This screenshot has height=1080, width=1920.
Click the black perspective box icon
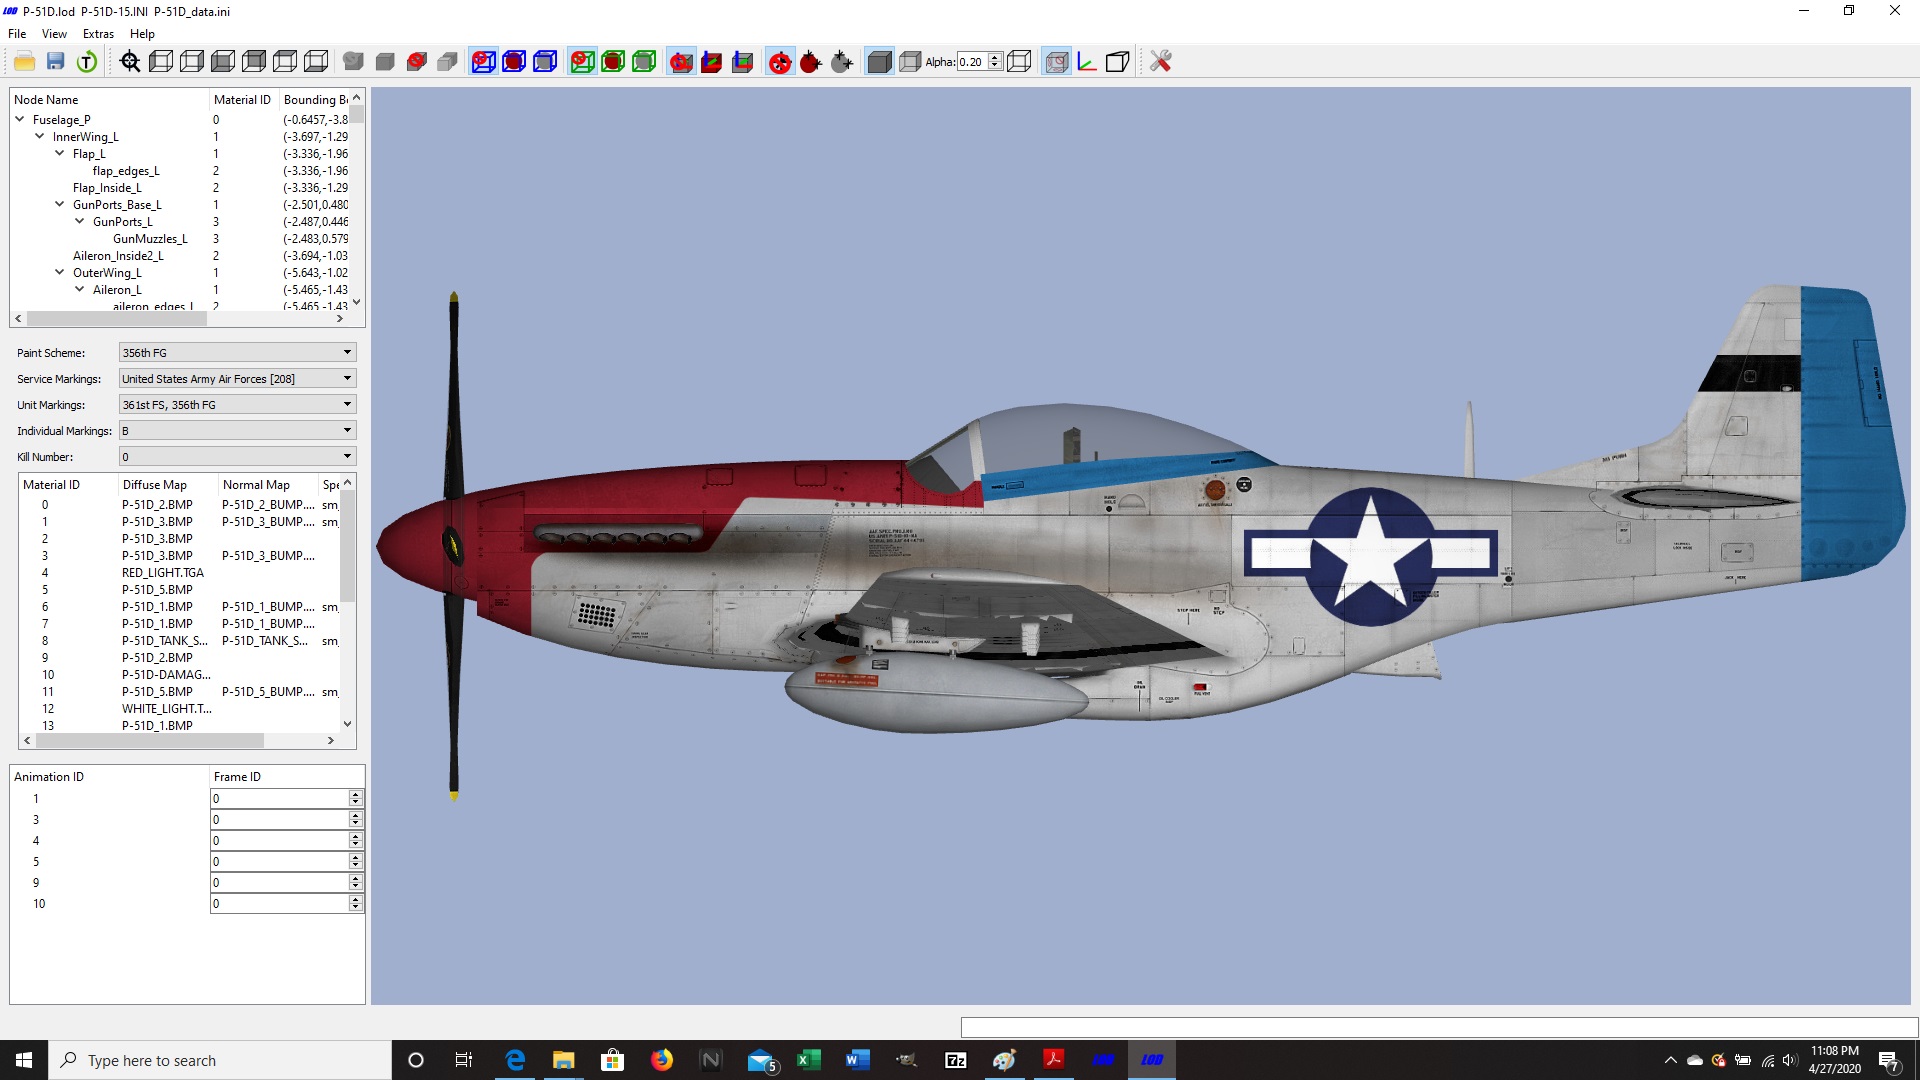click(1118, 62)
